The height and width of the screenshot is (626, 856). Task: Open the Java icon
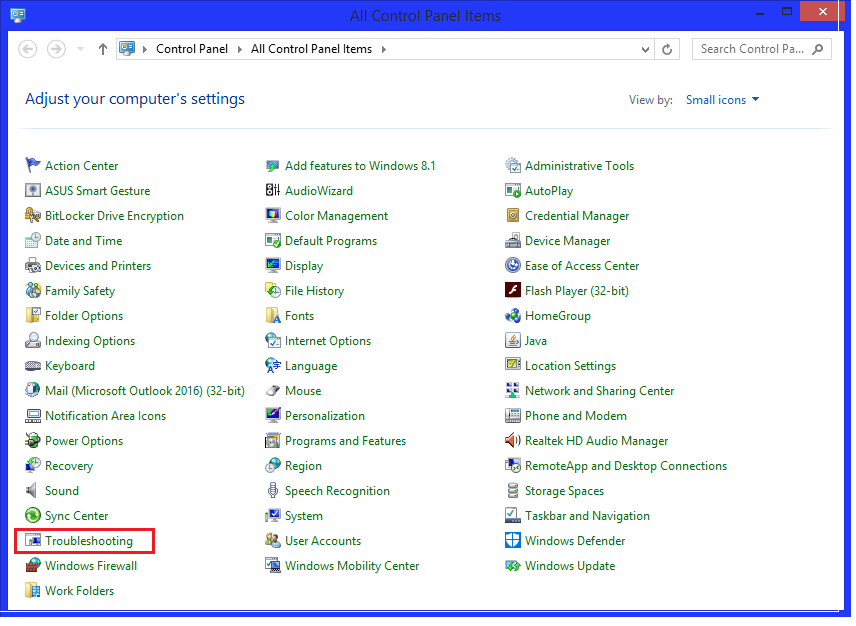click(513, 341)
